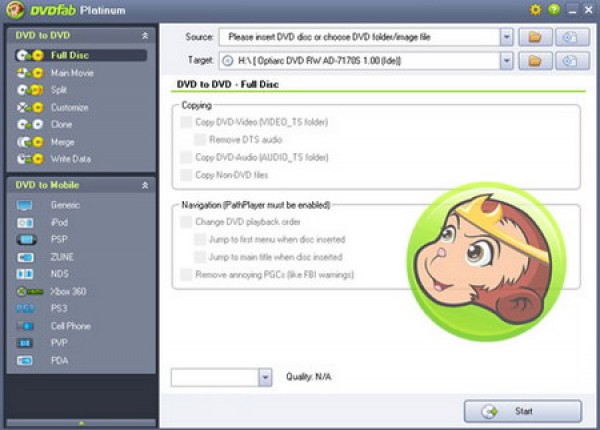600x430 pixels.
Task: Close the DVDFab window
Action: (x=589, y=10)
